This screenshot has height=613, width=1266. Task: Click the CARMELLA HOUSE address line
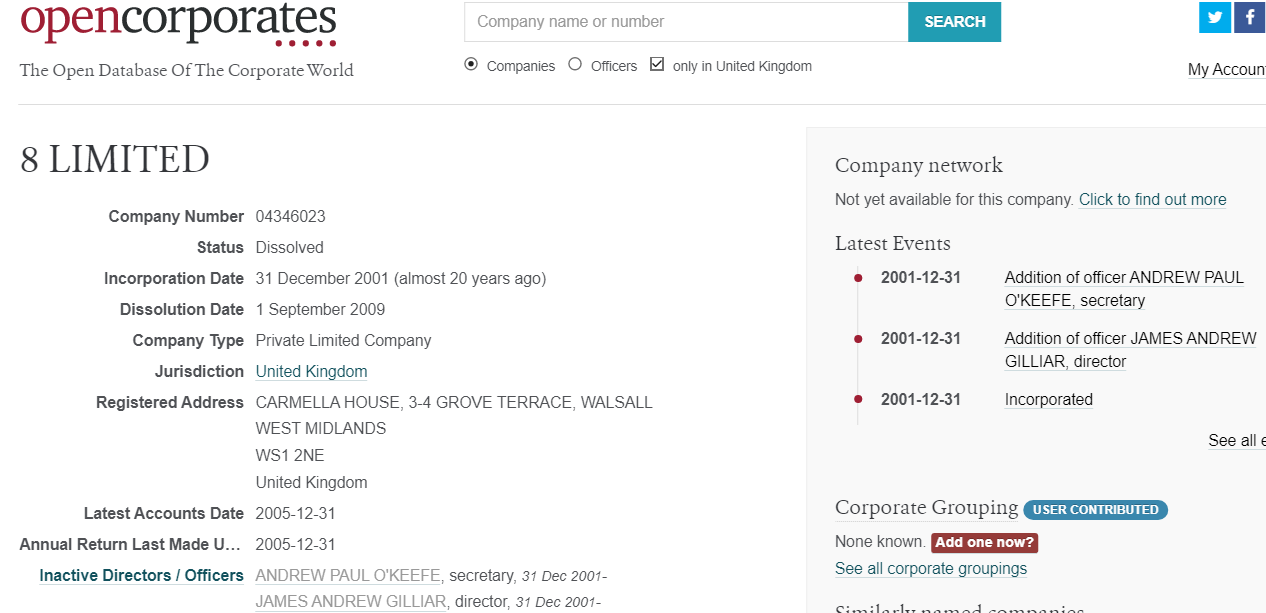454,403
